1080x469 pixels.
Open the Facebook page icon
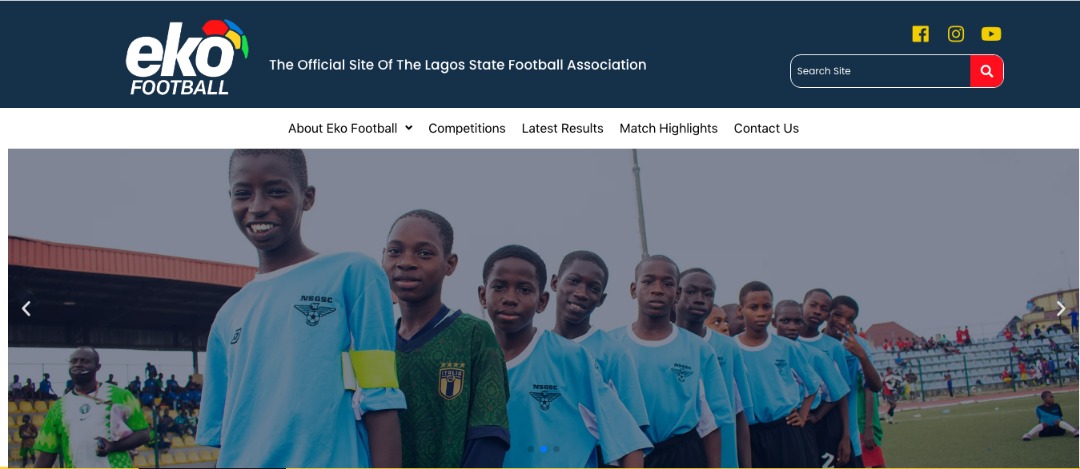pyautogui.click(x=920, y=34)
